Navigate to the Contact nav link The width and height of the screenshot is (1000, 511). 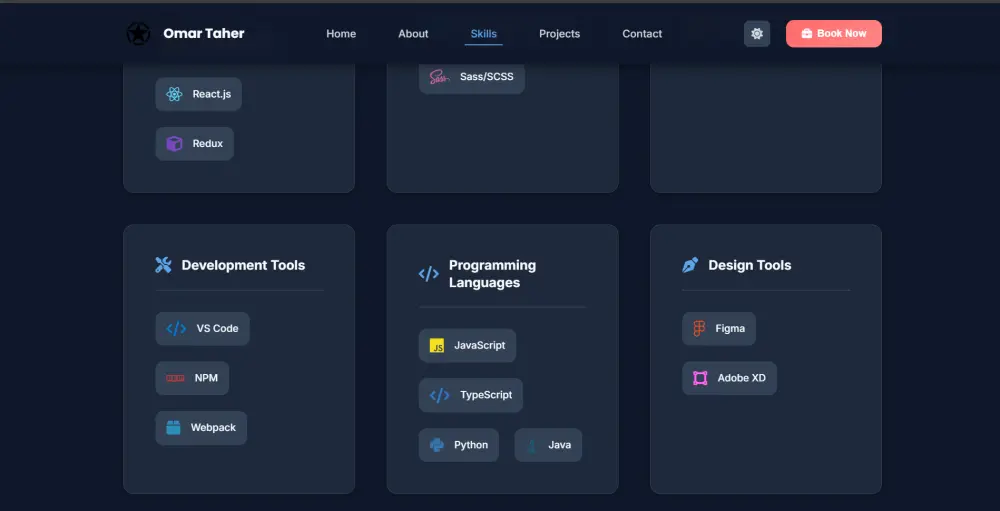642,34
